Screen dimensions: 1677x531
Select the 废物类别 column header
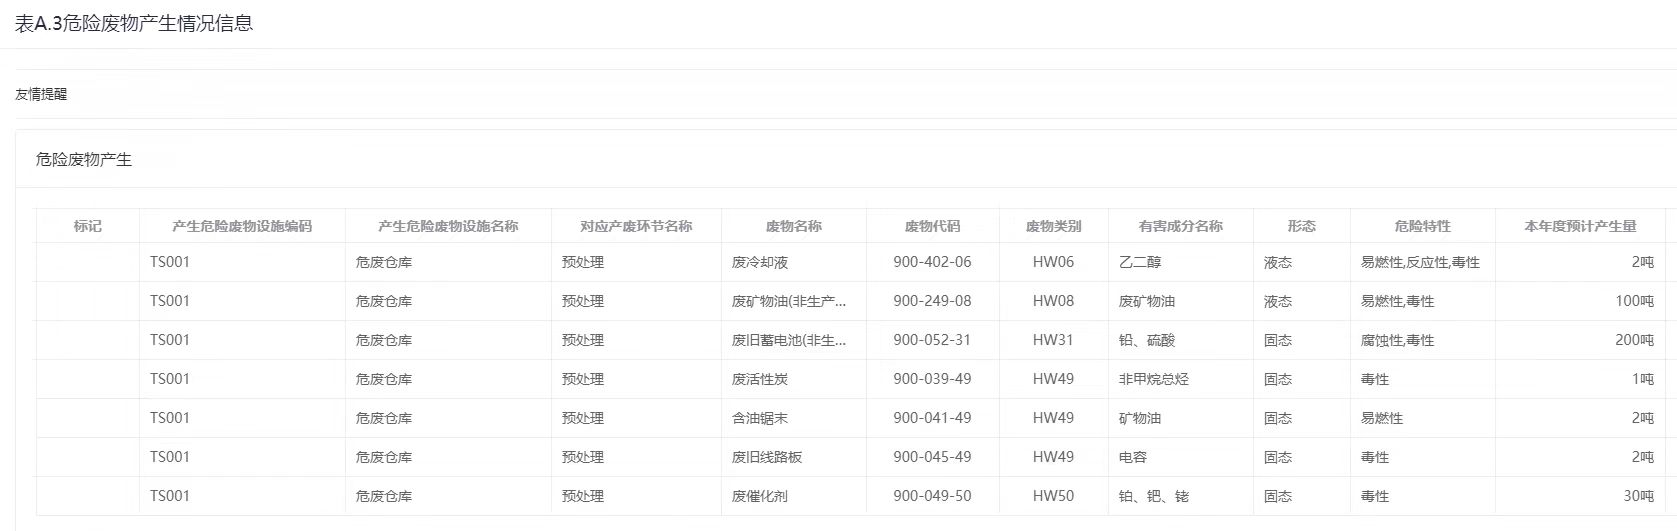[1053, 226]
